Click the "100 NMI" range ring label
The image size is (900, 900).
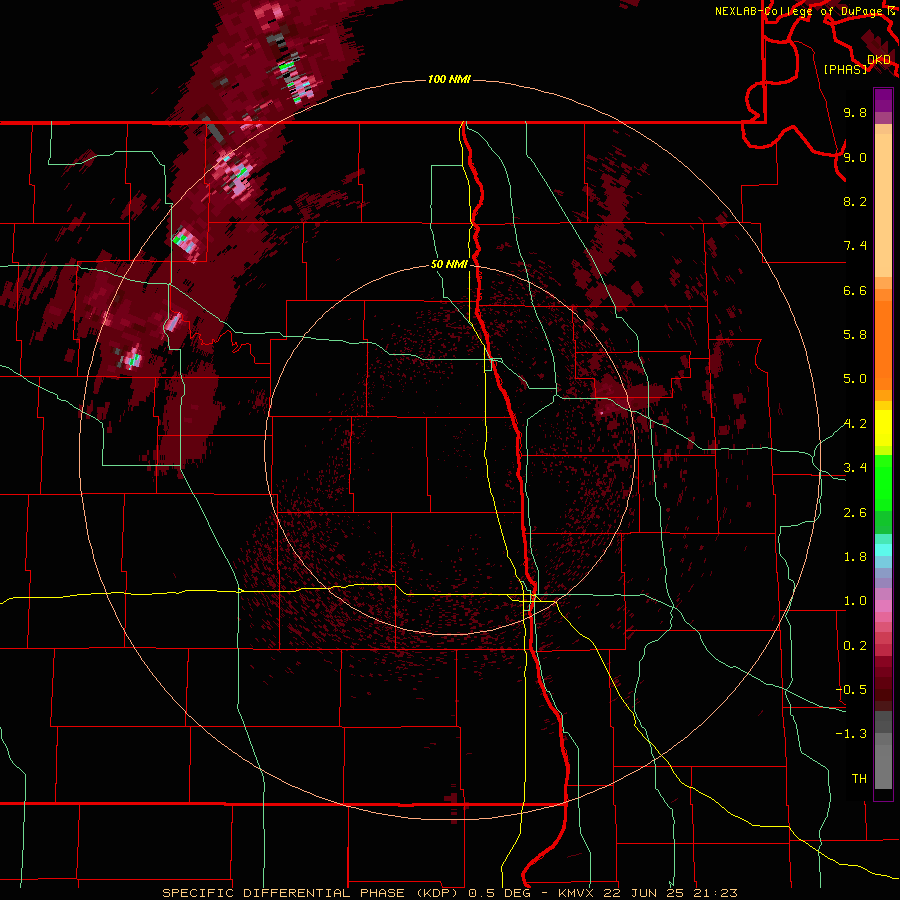pos(449,79)
